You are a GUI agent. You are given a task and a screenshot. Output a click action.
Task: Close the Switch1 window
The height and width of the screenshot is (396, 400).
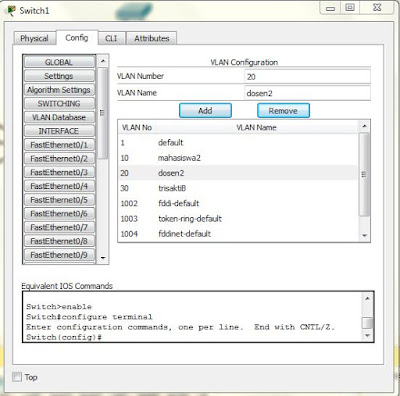click(x=377, y=8)
